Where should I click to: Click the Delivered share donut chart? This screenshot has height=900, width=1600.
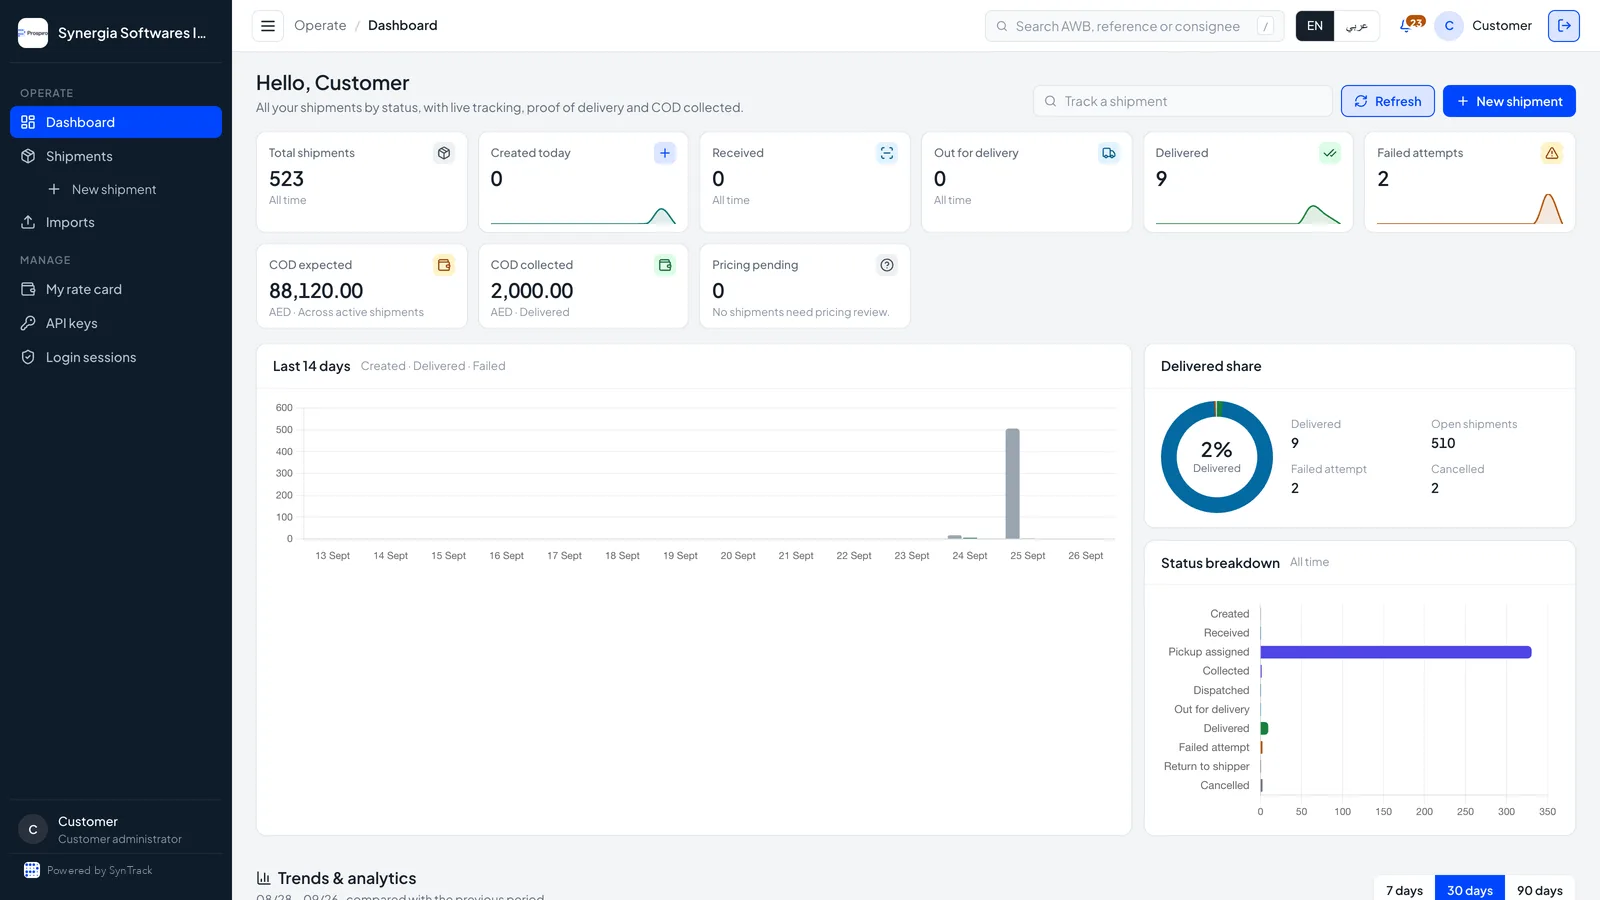(1217, 457)
